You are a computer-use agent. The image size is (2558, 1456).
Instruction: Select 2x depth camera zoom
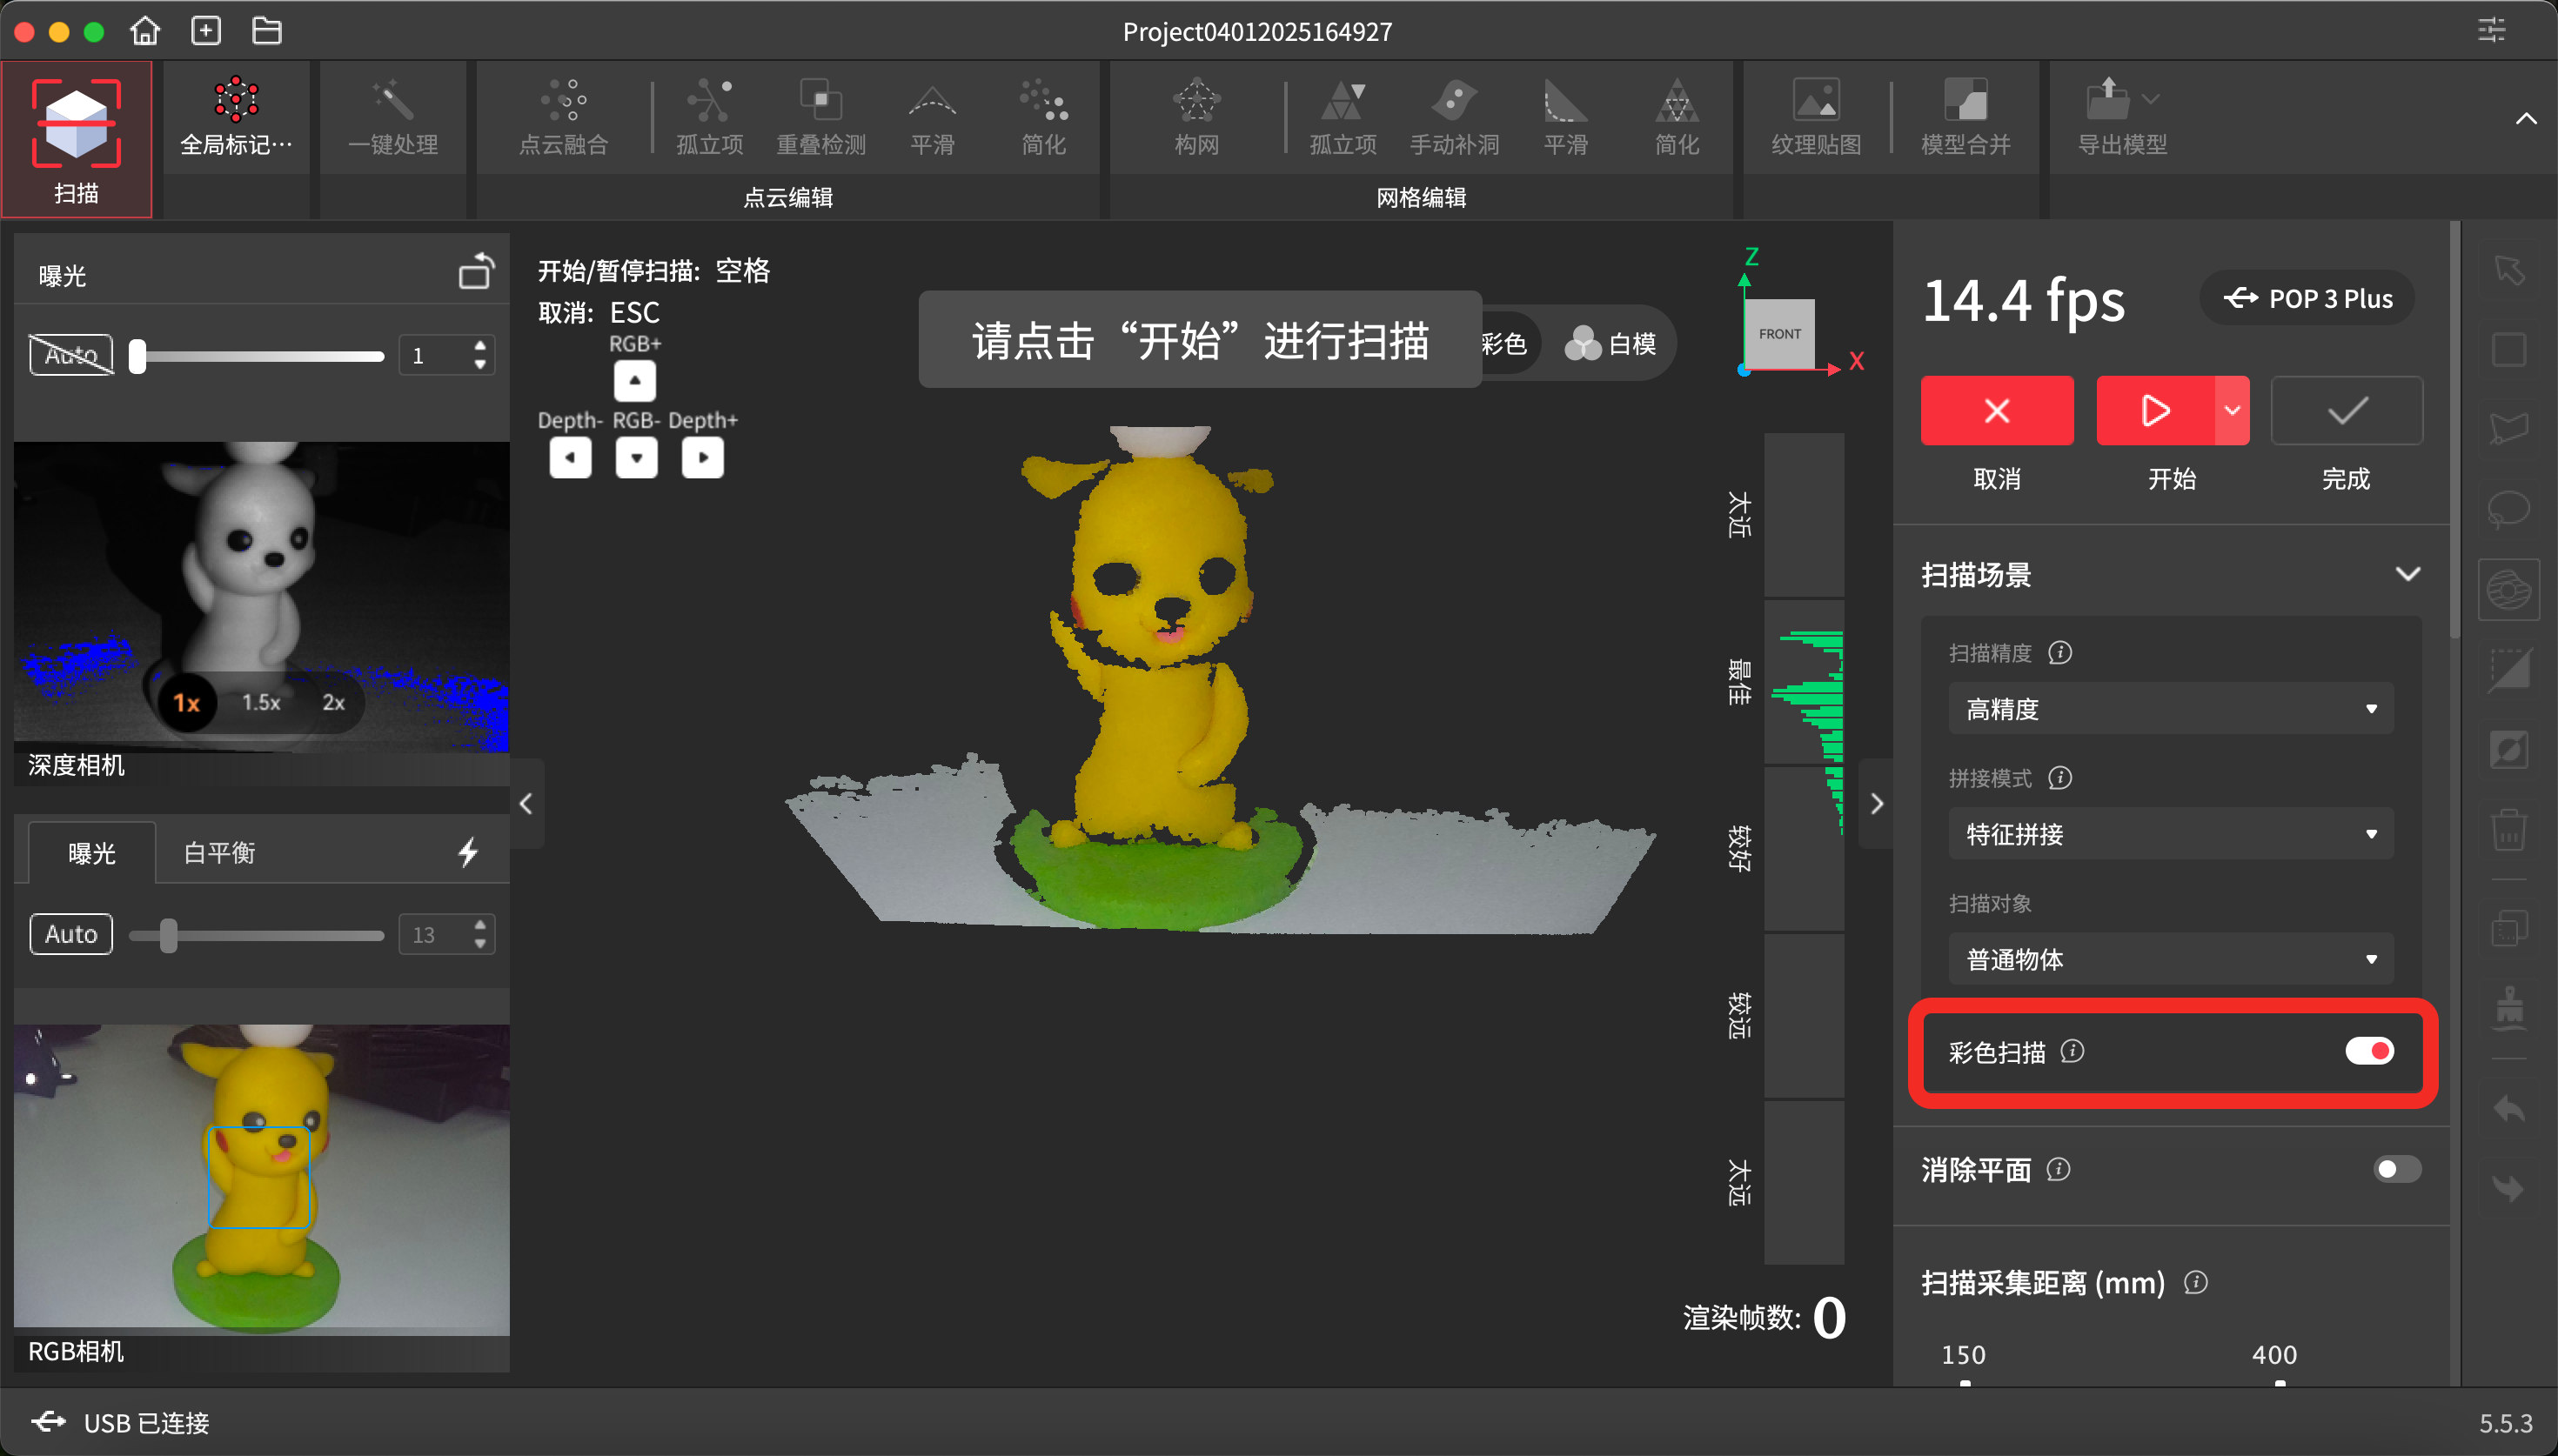pyautogui.click(x=334, y=702)
